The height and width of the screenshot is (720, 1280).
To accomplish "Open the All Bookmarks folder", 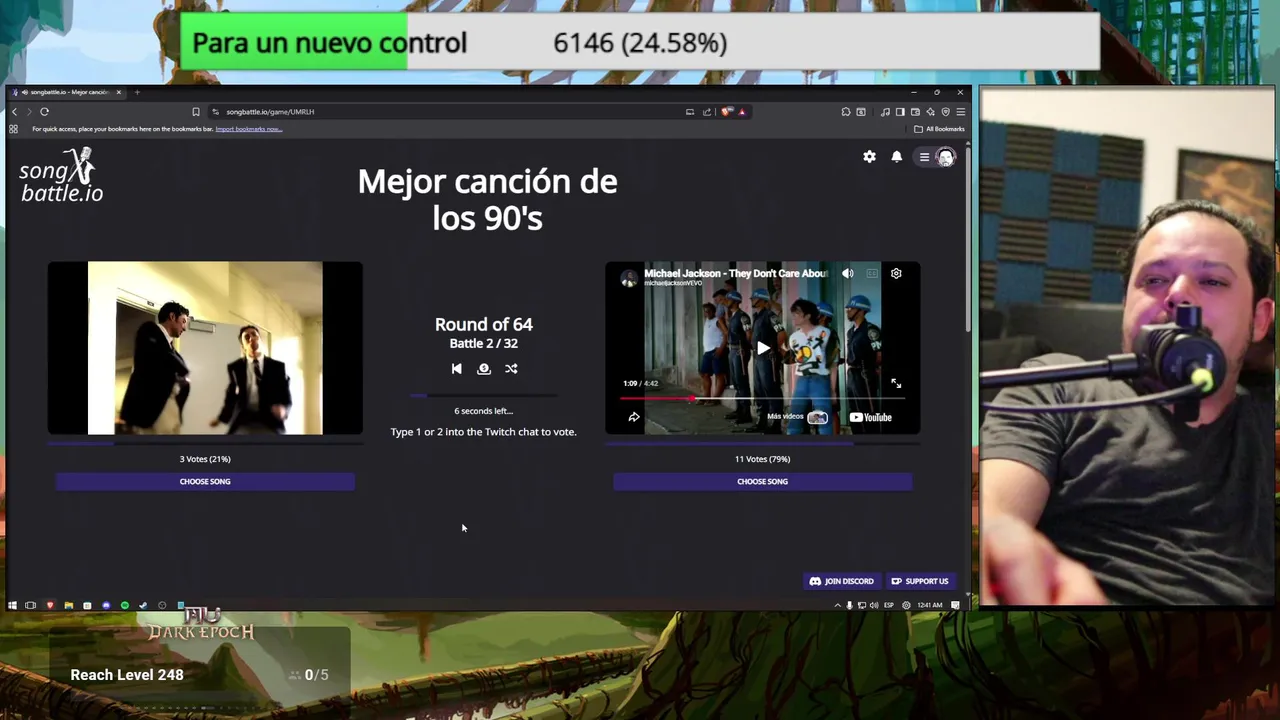I will coord(939,129).
